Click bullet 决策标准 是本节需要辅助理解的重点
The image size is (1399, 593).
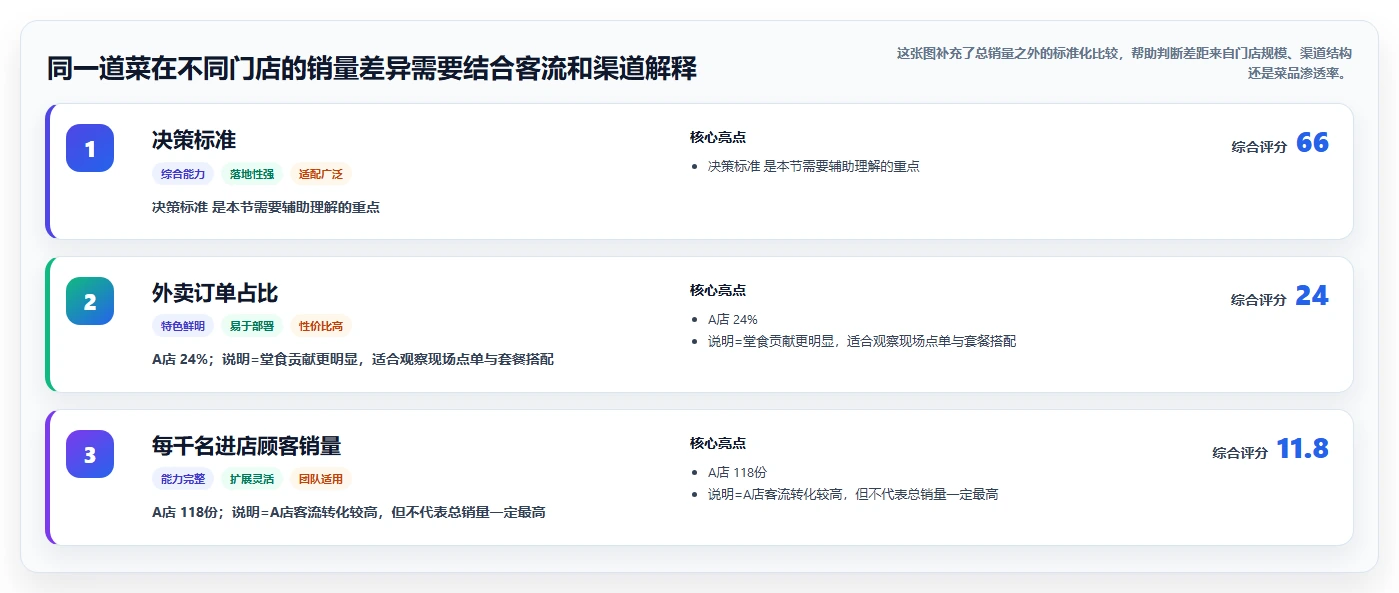click(x=814, y=167)
